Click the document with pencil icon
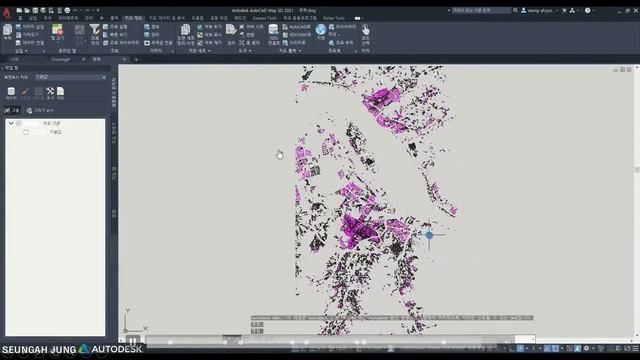 coord(231,29)
